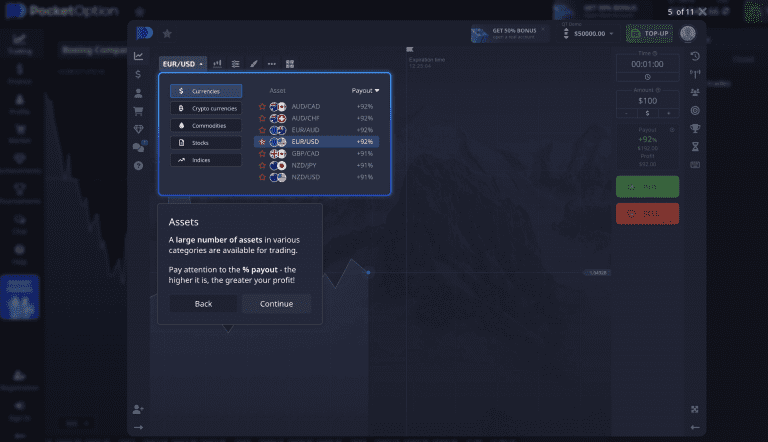Toggle favorite star for GBP/CAD

tap(262, 153)
